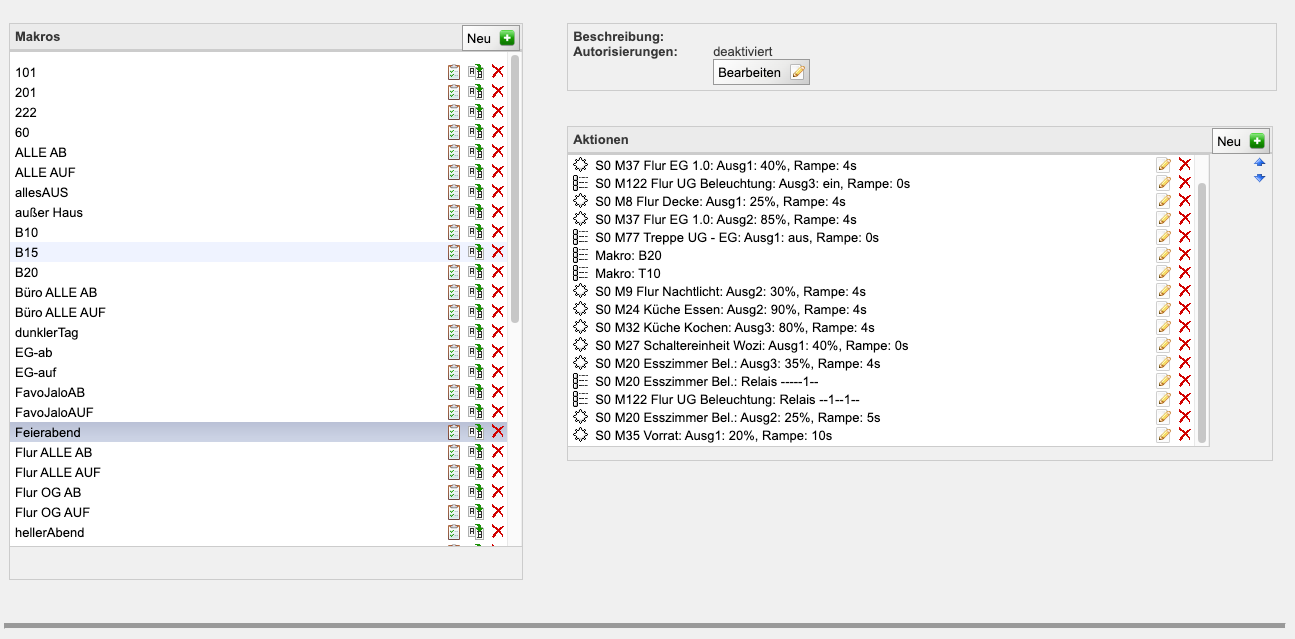Edit the Makro: B20 action
This screenshot has height=639, width=1295.
click(x=1163, y=256)
